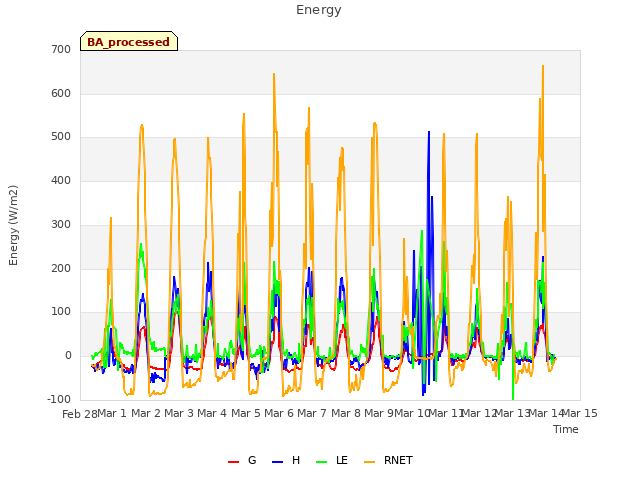Click the Mar 13 axis tick label
The image size is (640, 480).
(x=512, y=413)
